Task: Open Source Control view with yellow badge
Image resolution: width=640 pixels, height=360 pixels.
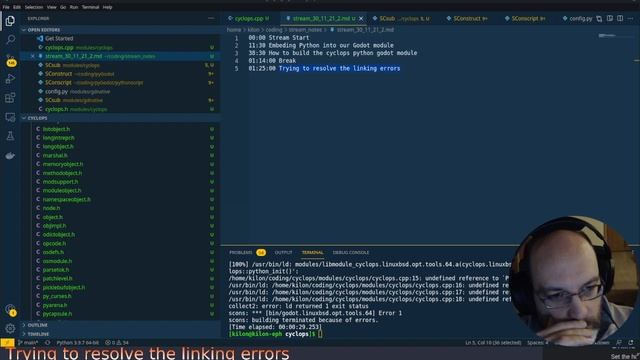Action: tap(10, 60)
